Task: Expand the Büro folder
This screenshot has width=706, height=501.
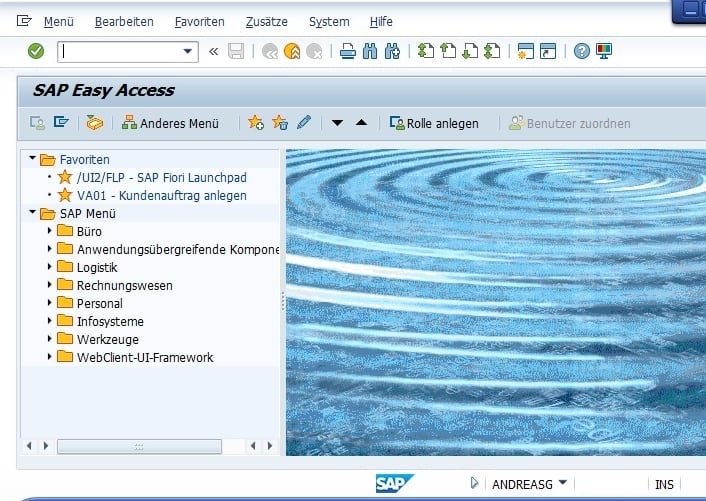Action: [50, 230]
